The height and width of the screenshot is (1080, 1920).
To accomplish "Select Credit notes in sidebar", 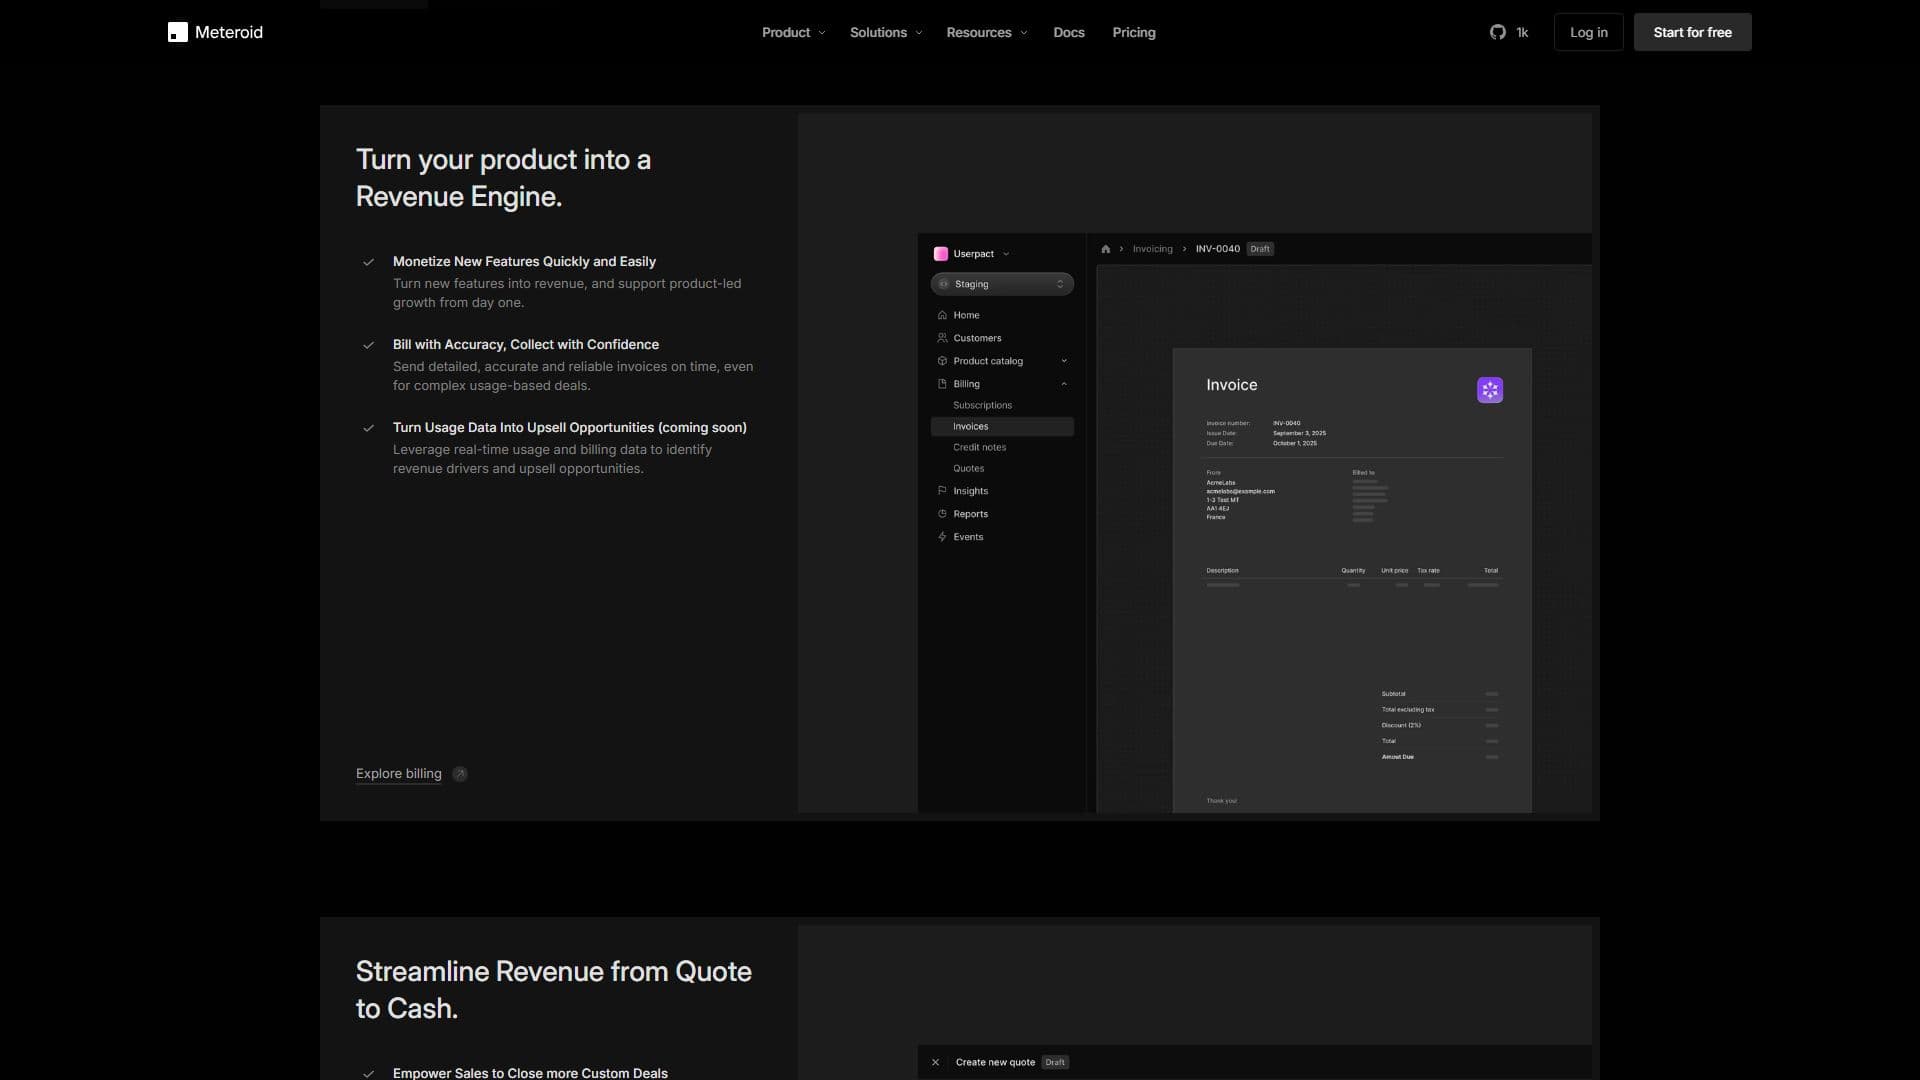I will click(979, 447).
